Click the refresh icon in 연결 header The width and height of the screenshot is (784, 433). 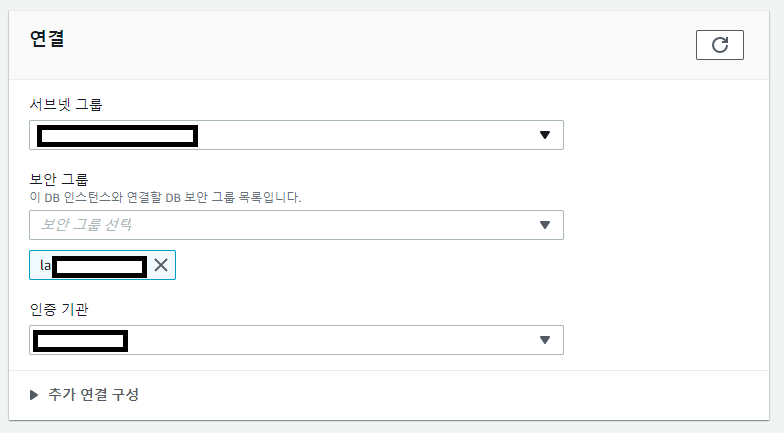point(720,45)
